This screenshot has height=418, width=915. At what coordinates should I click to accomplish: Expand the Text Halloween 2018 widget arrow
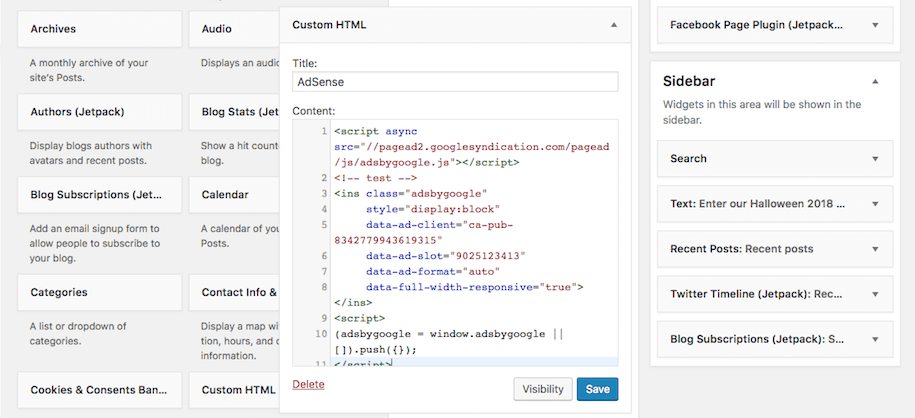coord(875,204)
